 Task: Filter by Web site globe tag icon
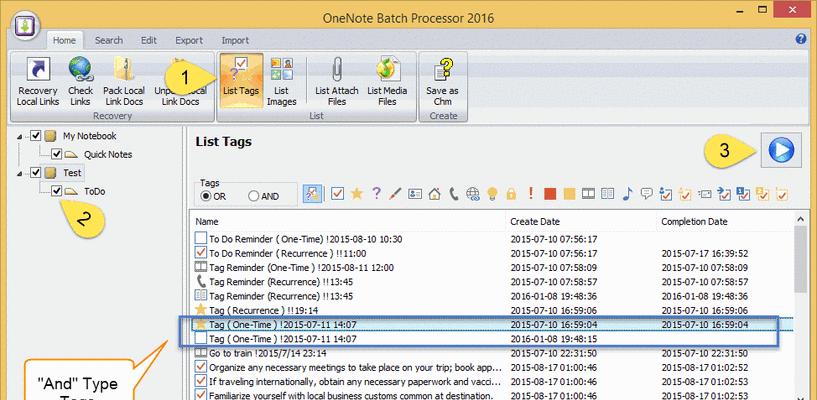point(473,194)
